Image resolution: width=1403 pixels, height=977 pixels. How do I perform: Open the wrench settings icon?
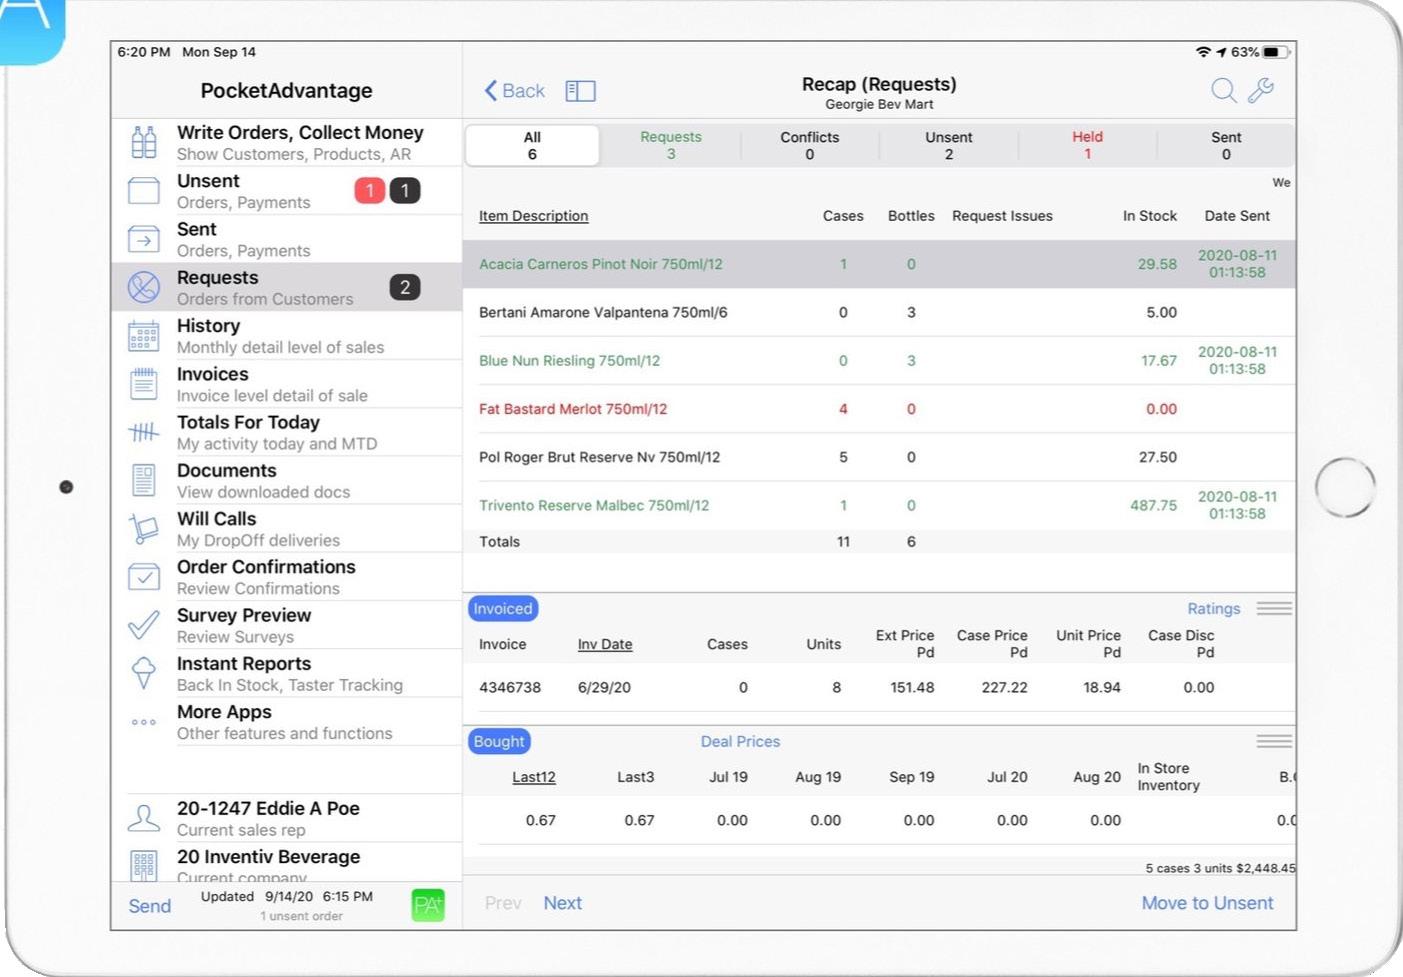(1261, 90)
